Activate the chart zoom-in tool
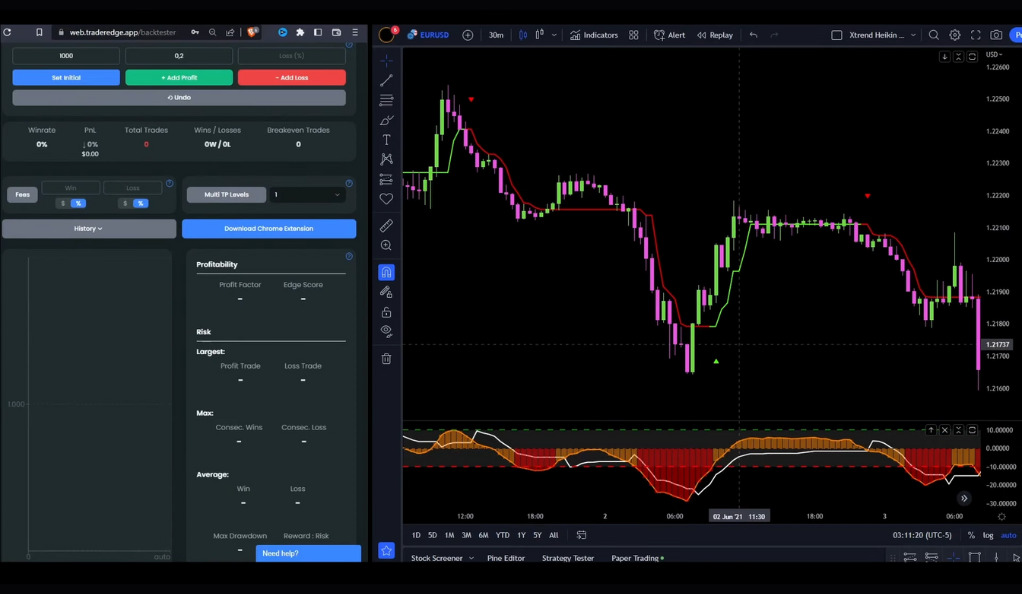This screenshot has height=594, width=1022. click(x=387, y=246)
